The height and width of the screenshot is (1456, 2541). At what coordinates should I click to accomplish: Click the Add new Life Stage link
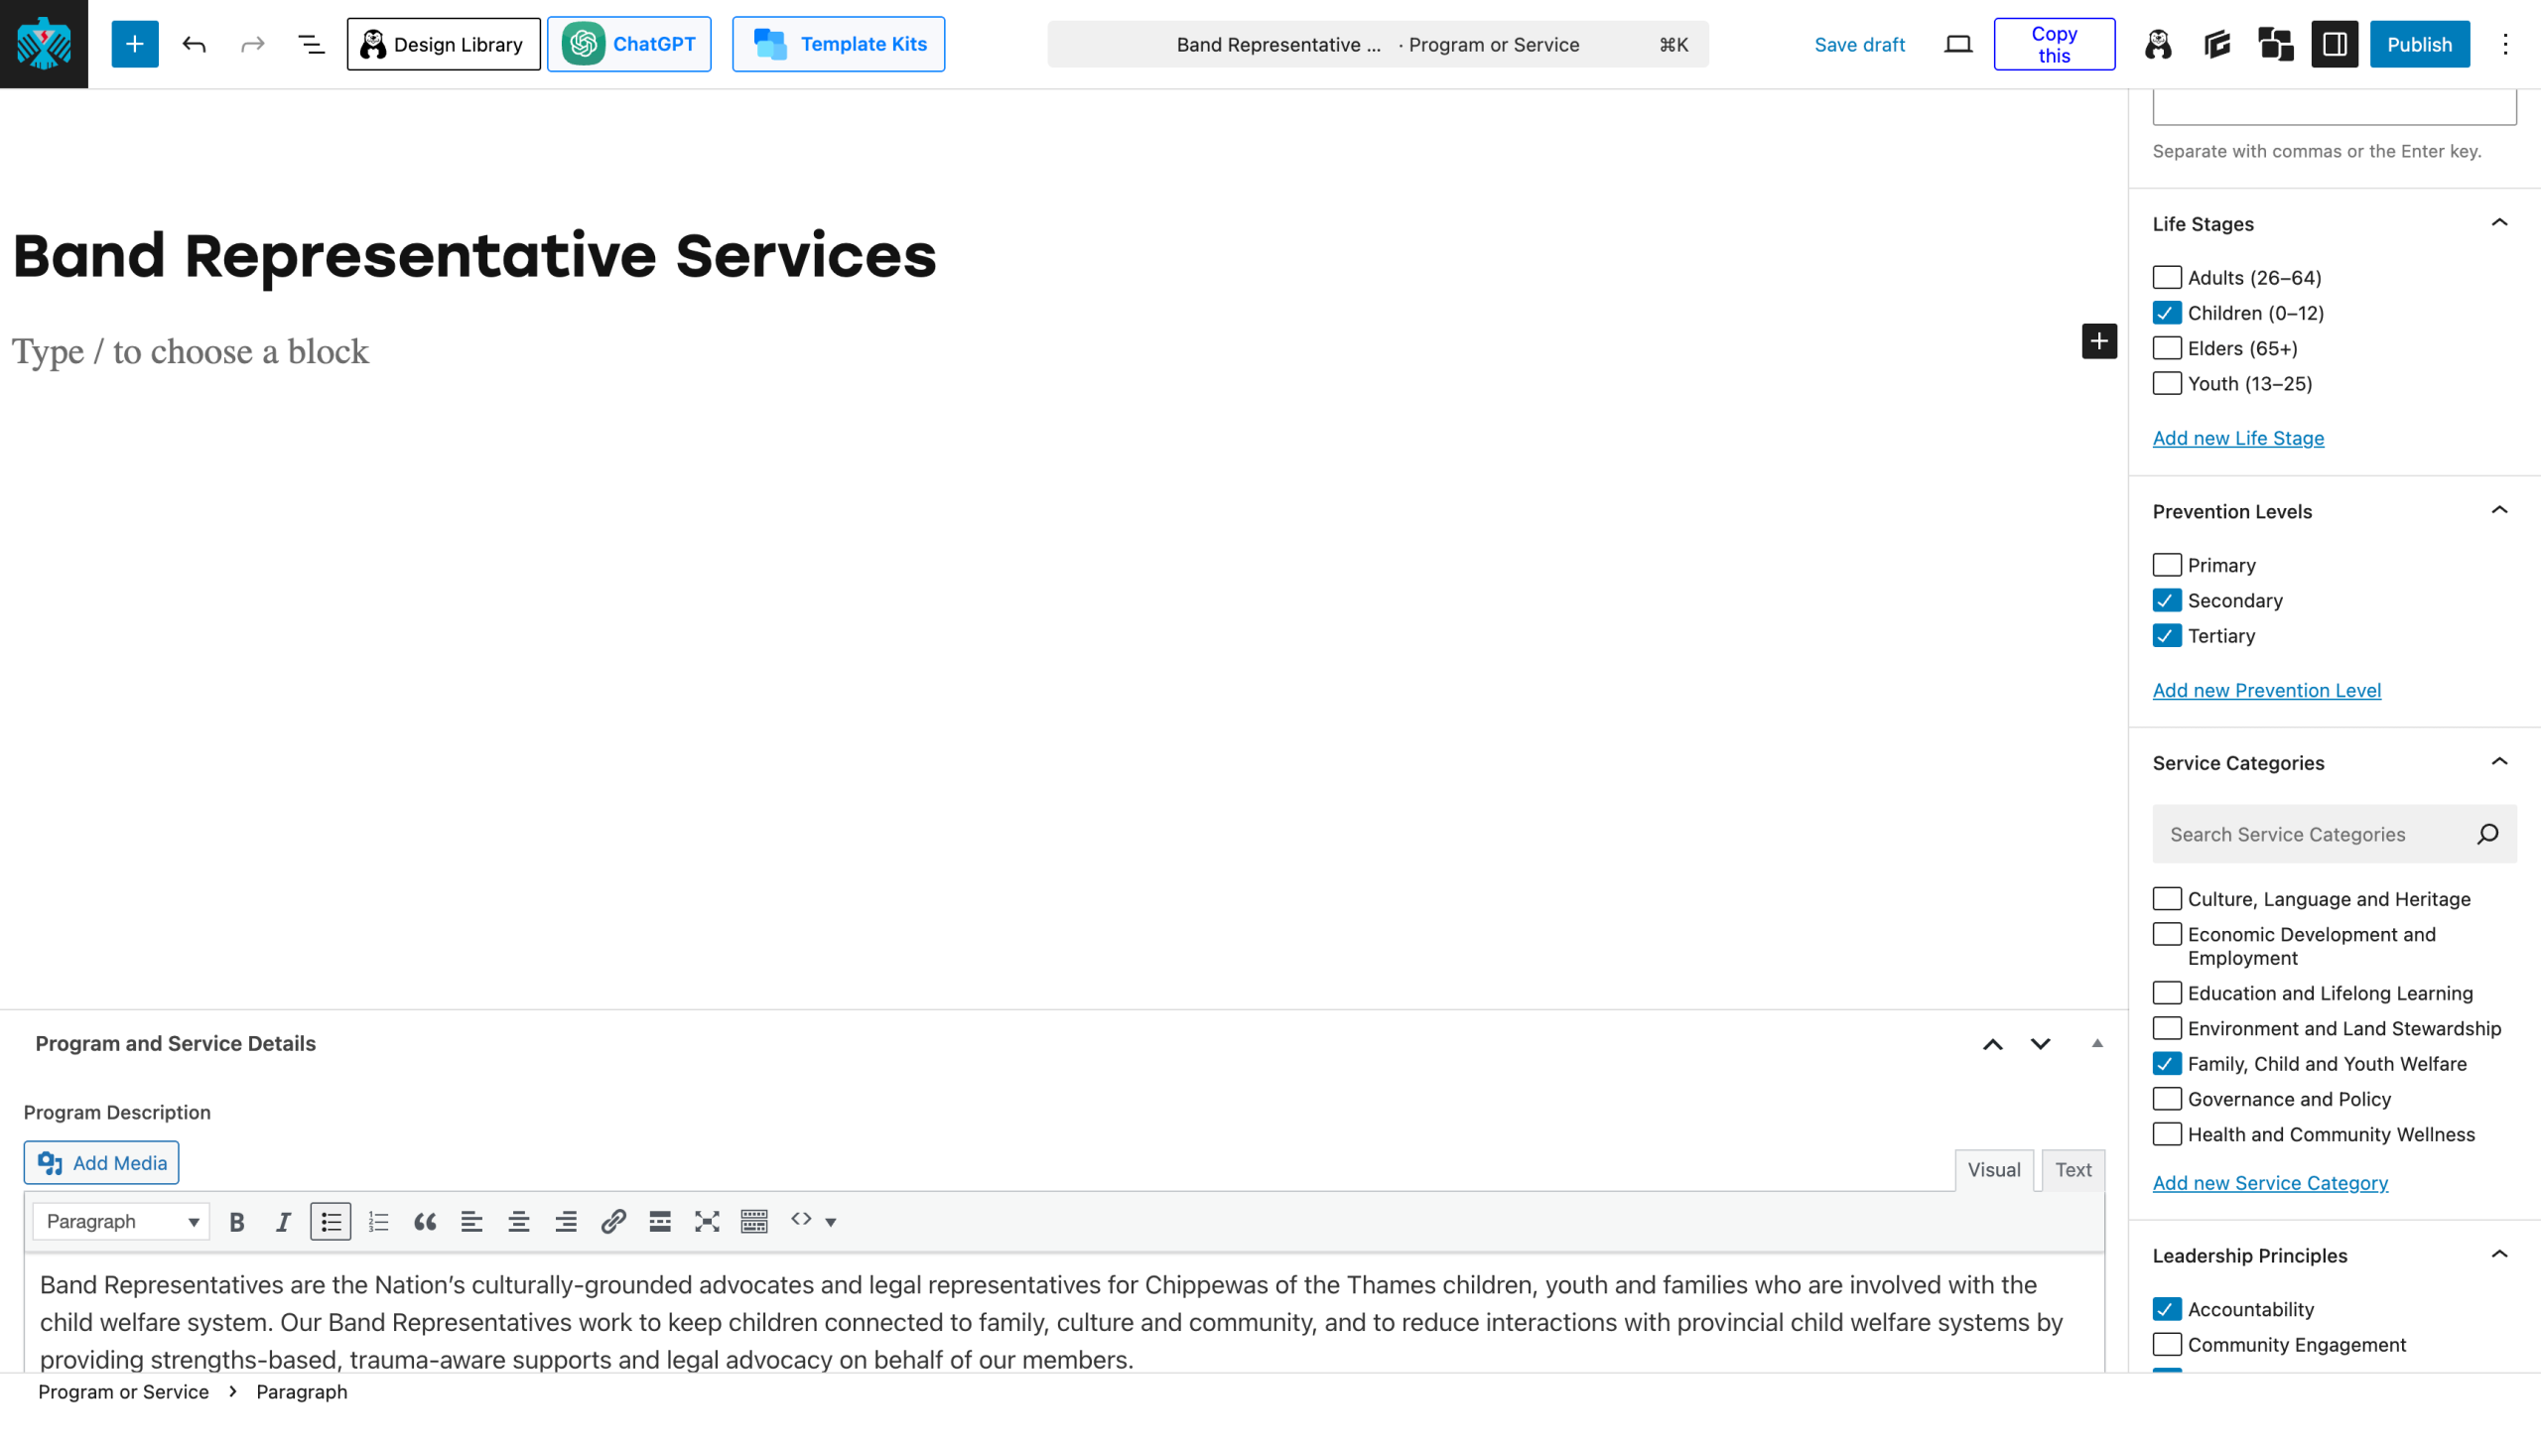[2237, 438]
